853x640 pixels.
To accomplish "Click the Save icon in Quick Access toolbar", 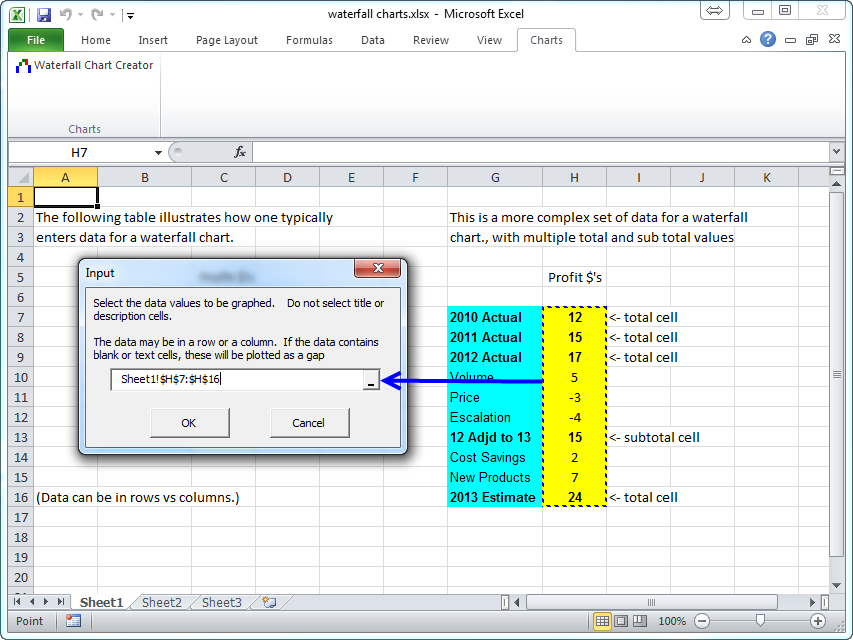I will click(x=43, y=14).
